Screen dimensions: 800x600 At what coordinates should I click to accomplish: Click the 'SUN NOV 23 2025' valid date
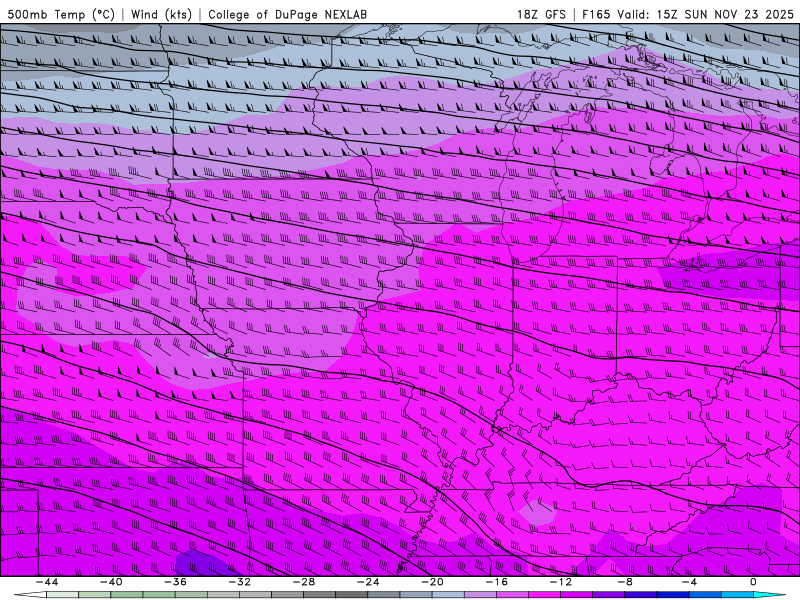point(739,14)
